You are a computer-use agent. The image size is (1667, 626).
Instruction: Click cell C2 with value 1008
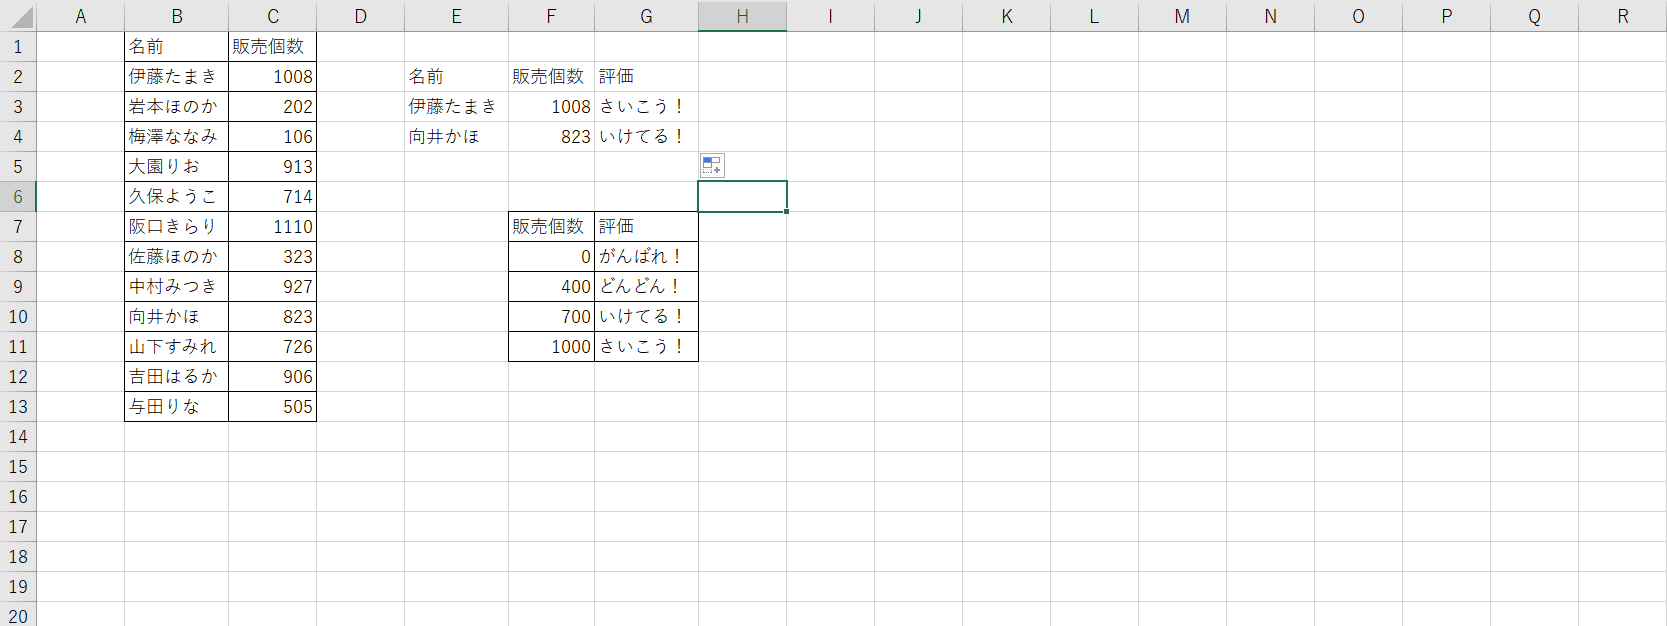273,77
